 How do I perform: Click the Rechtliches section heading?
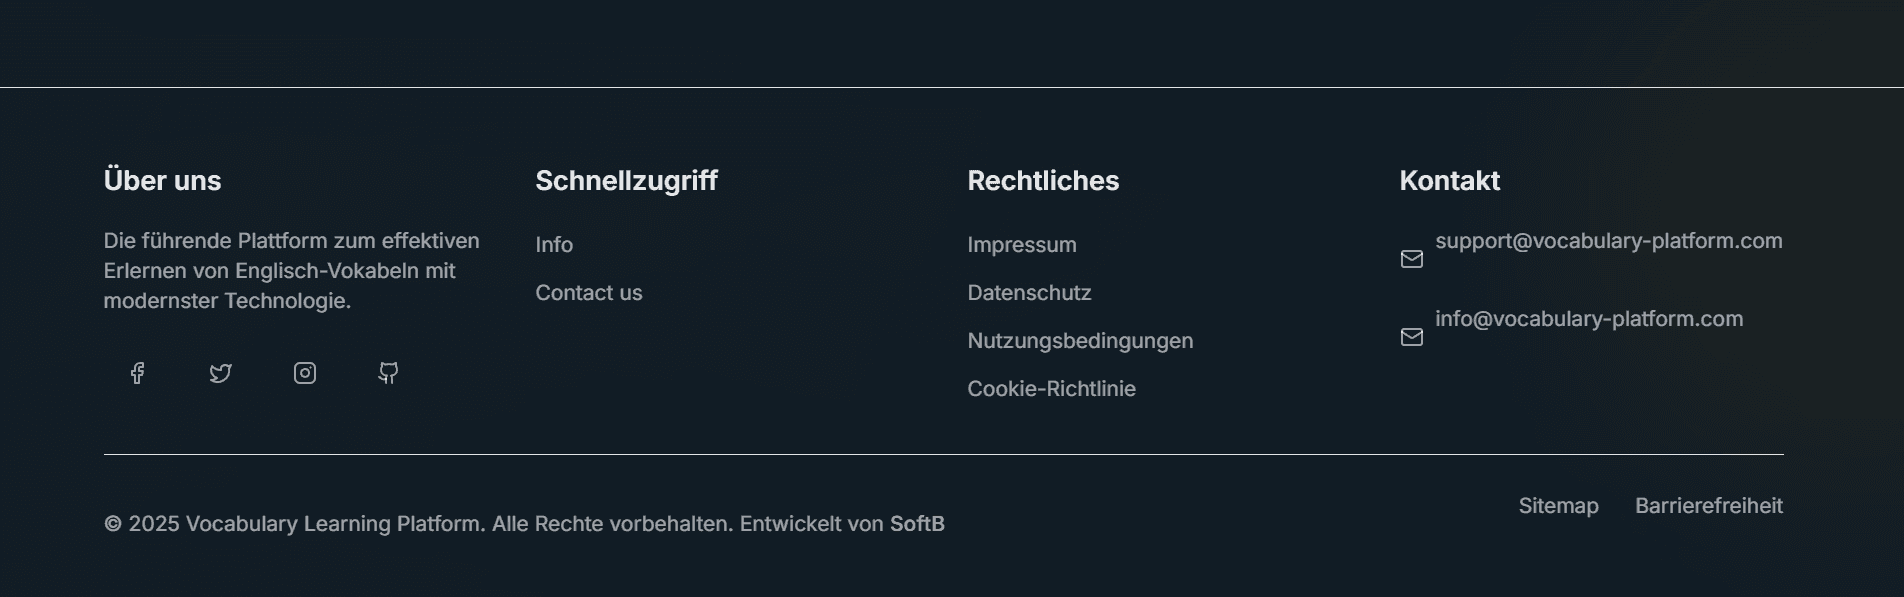pos(1043,181)
